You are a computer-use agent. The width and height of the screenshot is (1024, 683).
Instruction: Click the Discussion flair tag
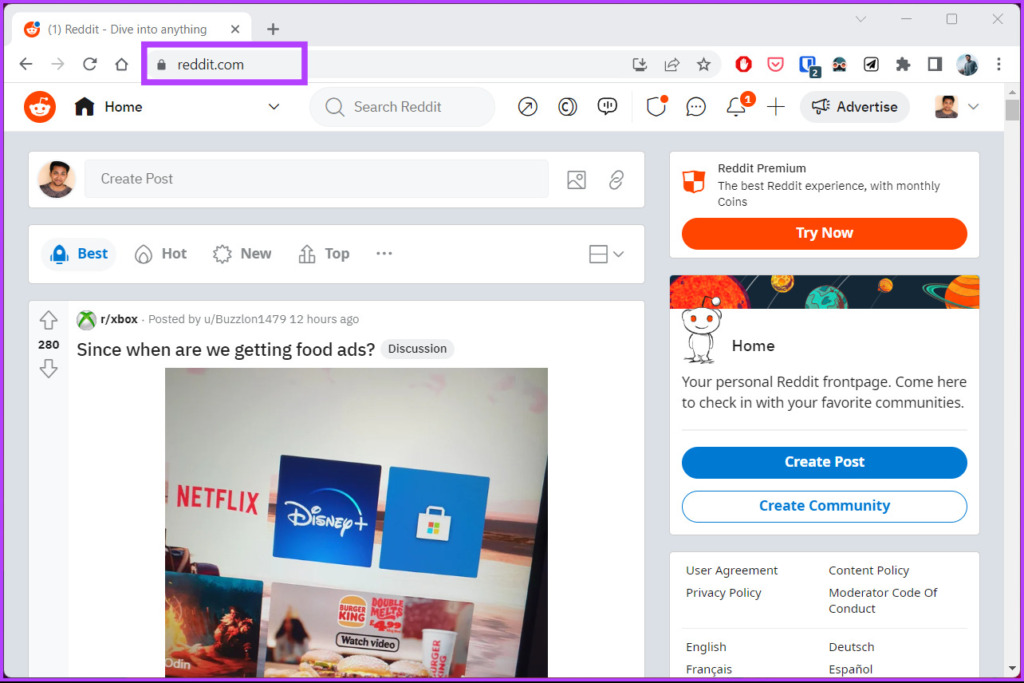pos(417,349)
